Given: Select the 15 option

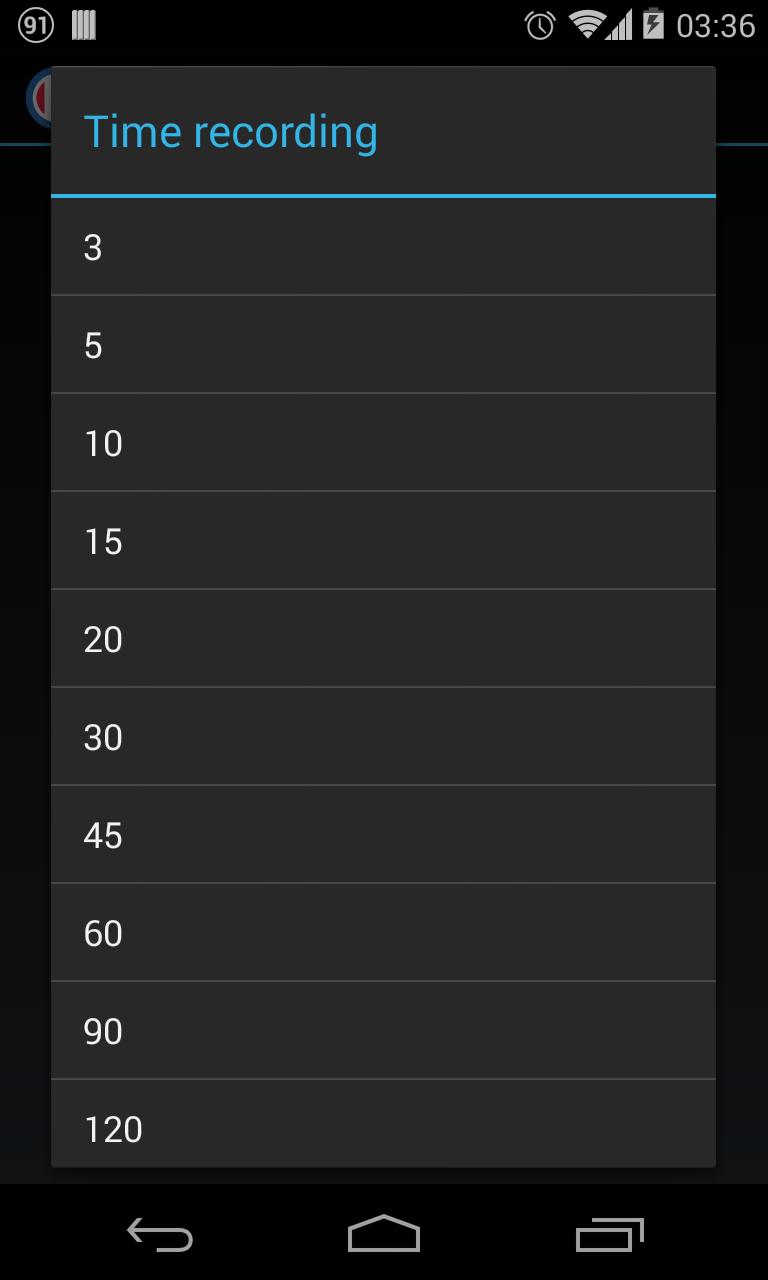Looking at the screenshot, I should tap(383, 541).
